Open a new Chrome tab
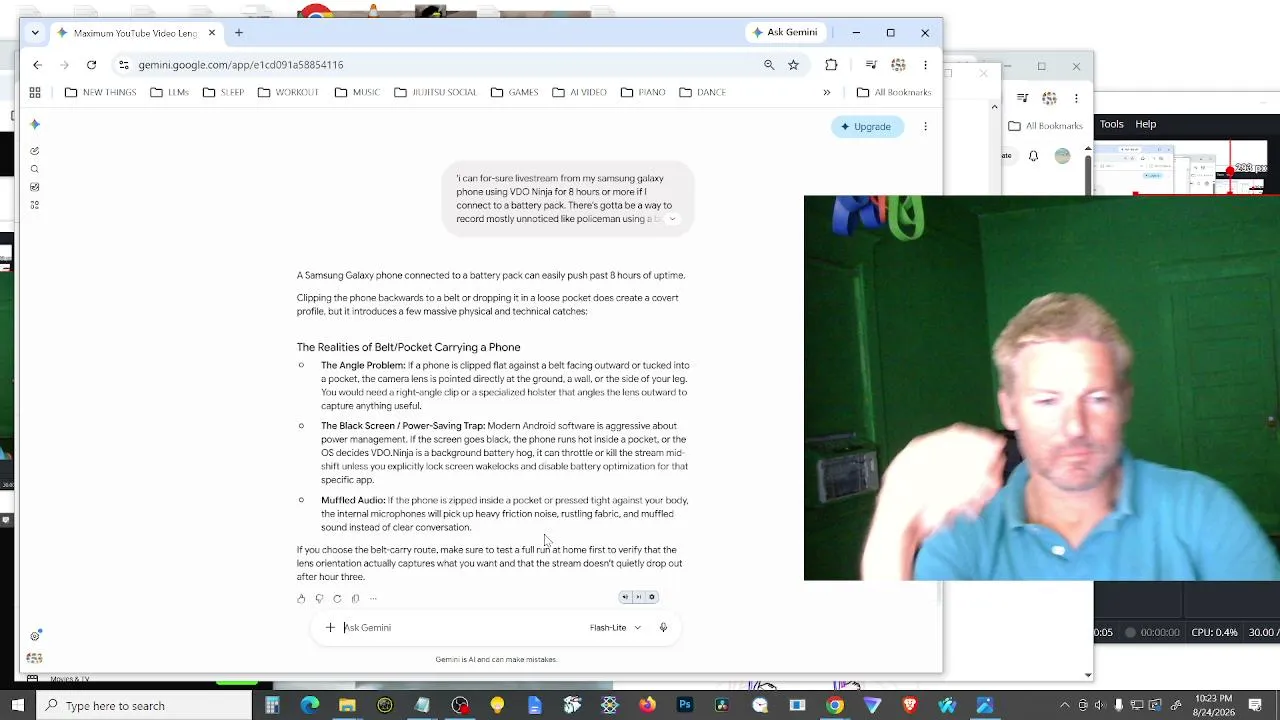 pos(239,33)
